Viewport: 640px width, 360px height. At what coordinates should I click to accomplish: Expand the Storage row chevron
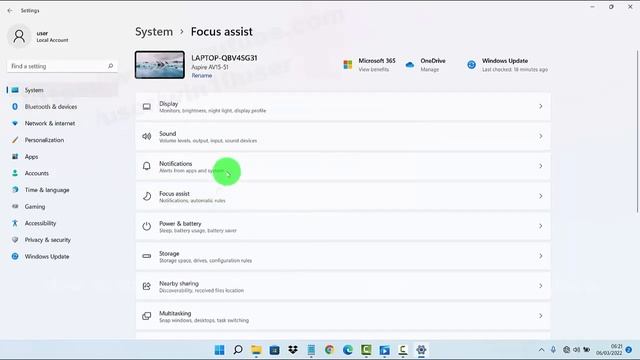click(x=540, y=256)
